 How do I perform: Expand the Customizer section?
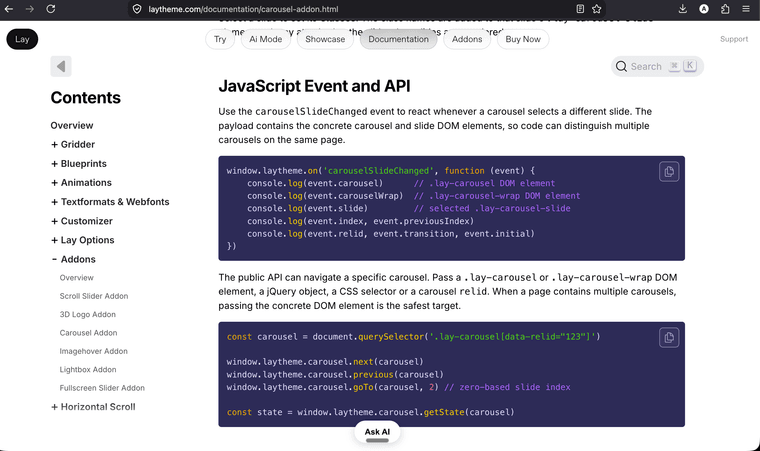point(81,221)
